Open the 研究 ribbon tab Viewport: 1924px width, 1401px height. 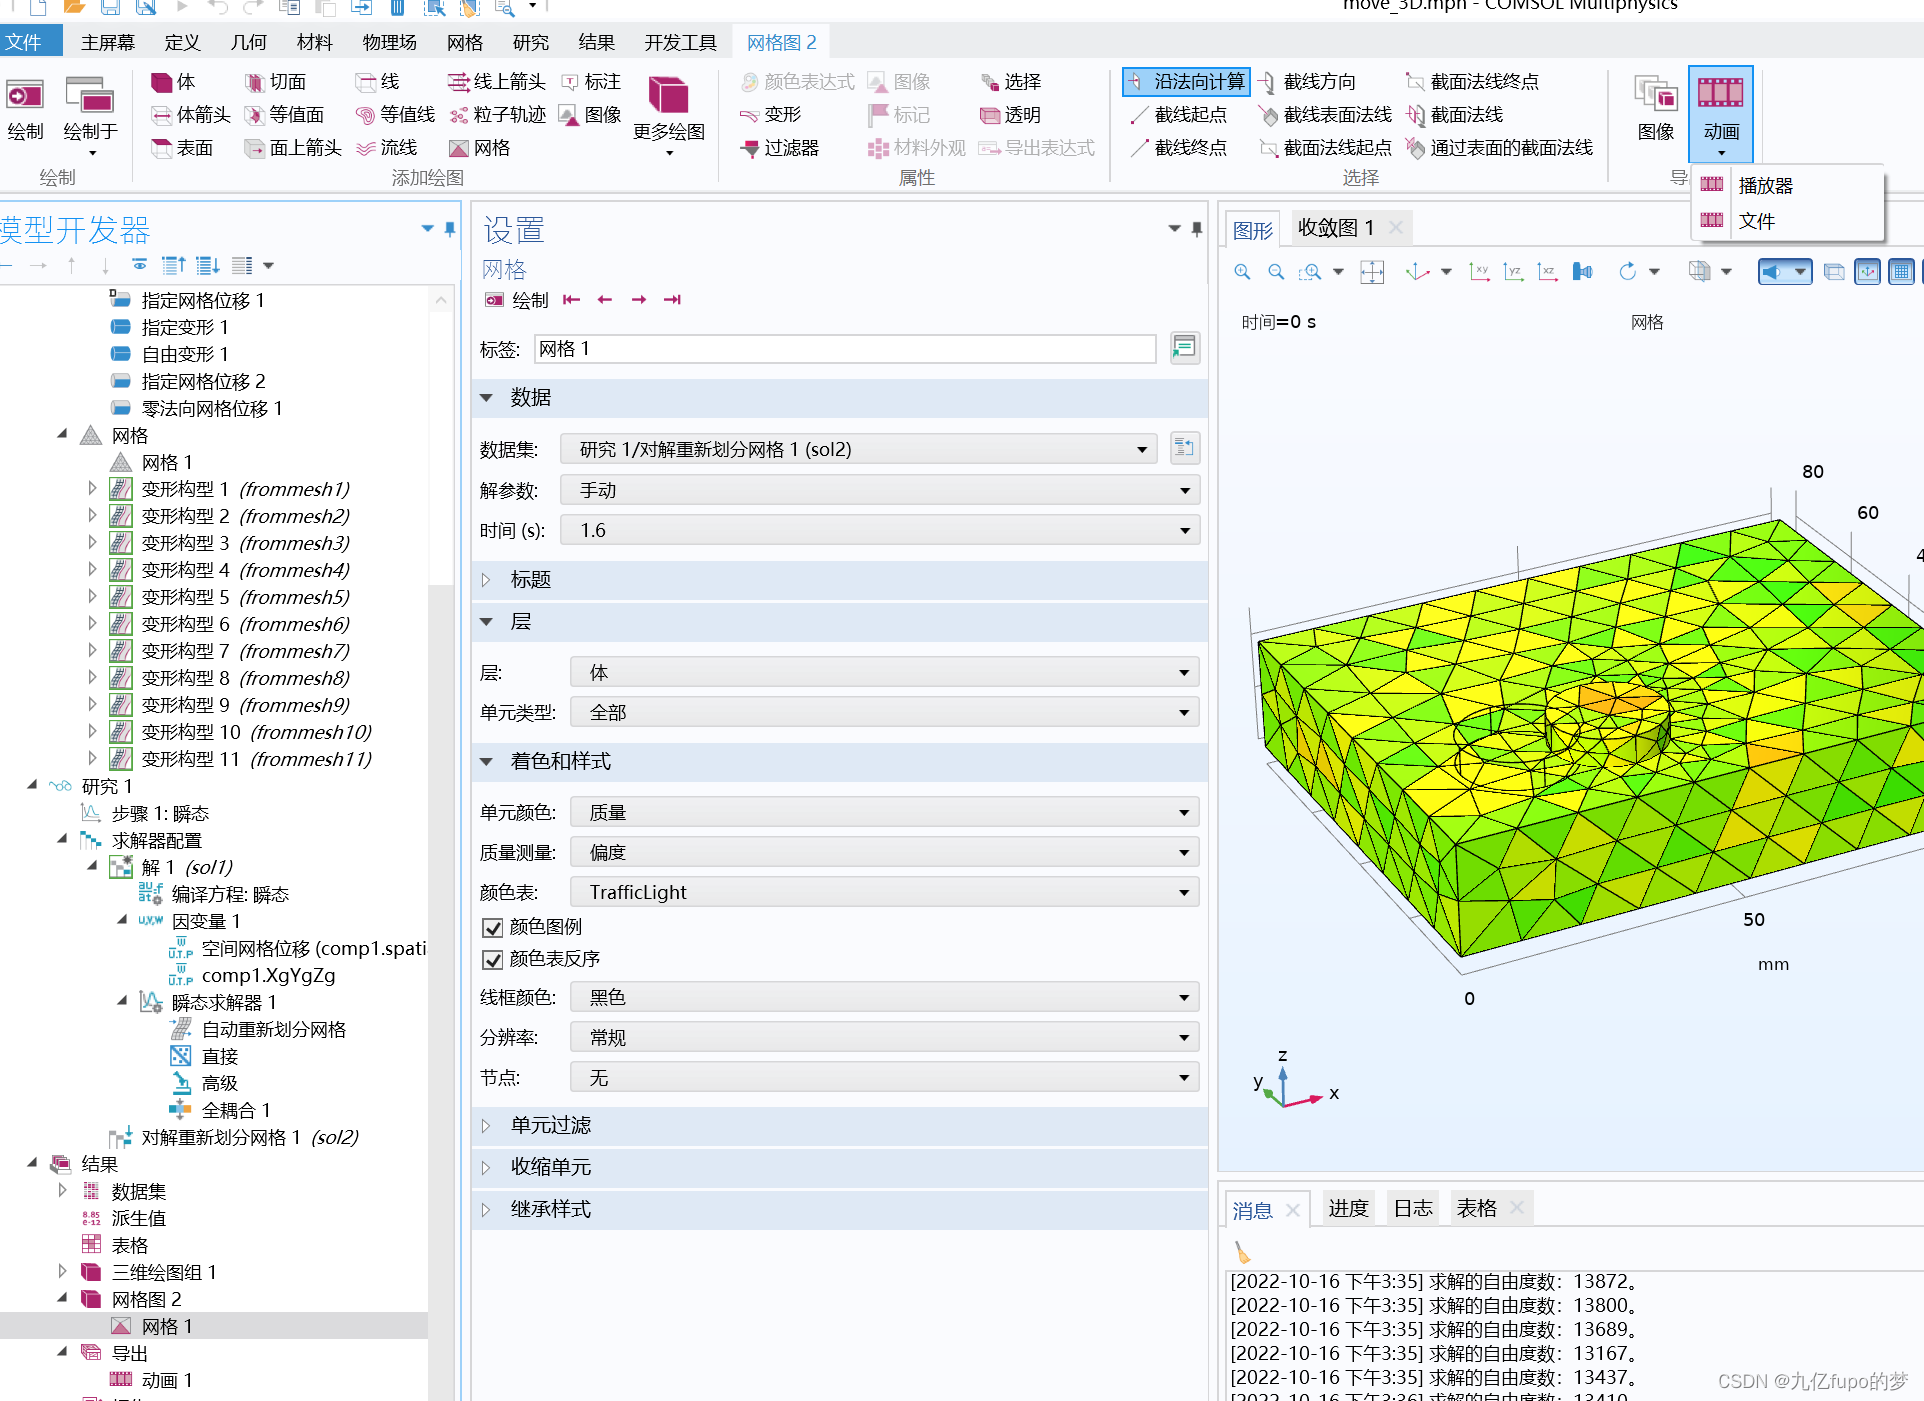pos(530,42)
